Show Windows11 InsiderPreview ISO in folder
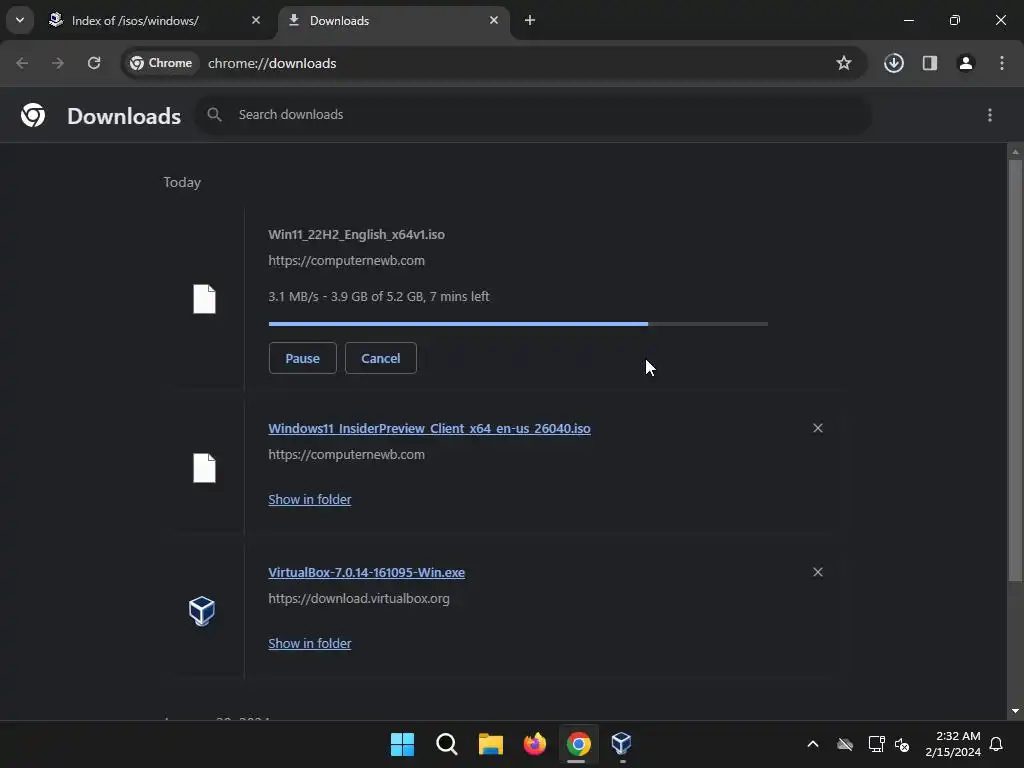The image size is (1024, 768). pyautogui.click(x=310, y=500)
